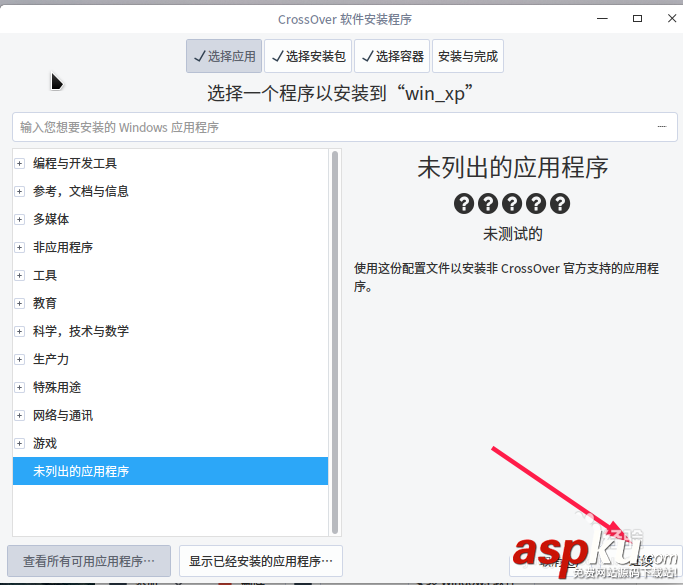Click the 未测试的 rating label

click(x=513, y=234)
